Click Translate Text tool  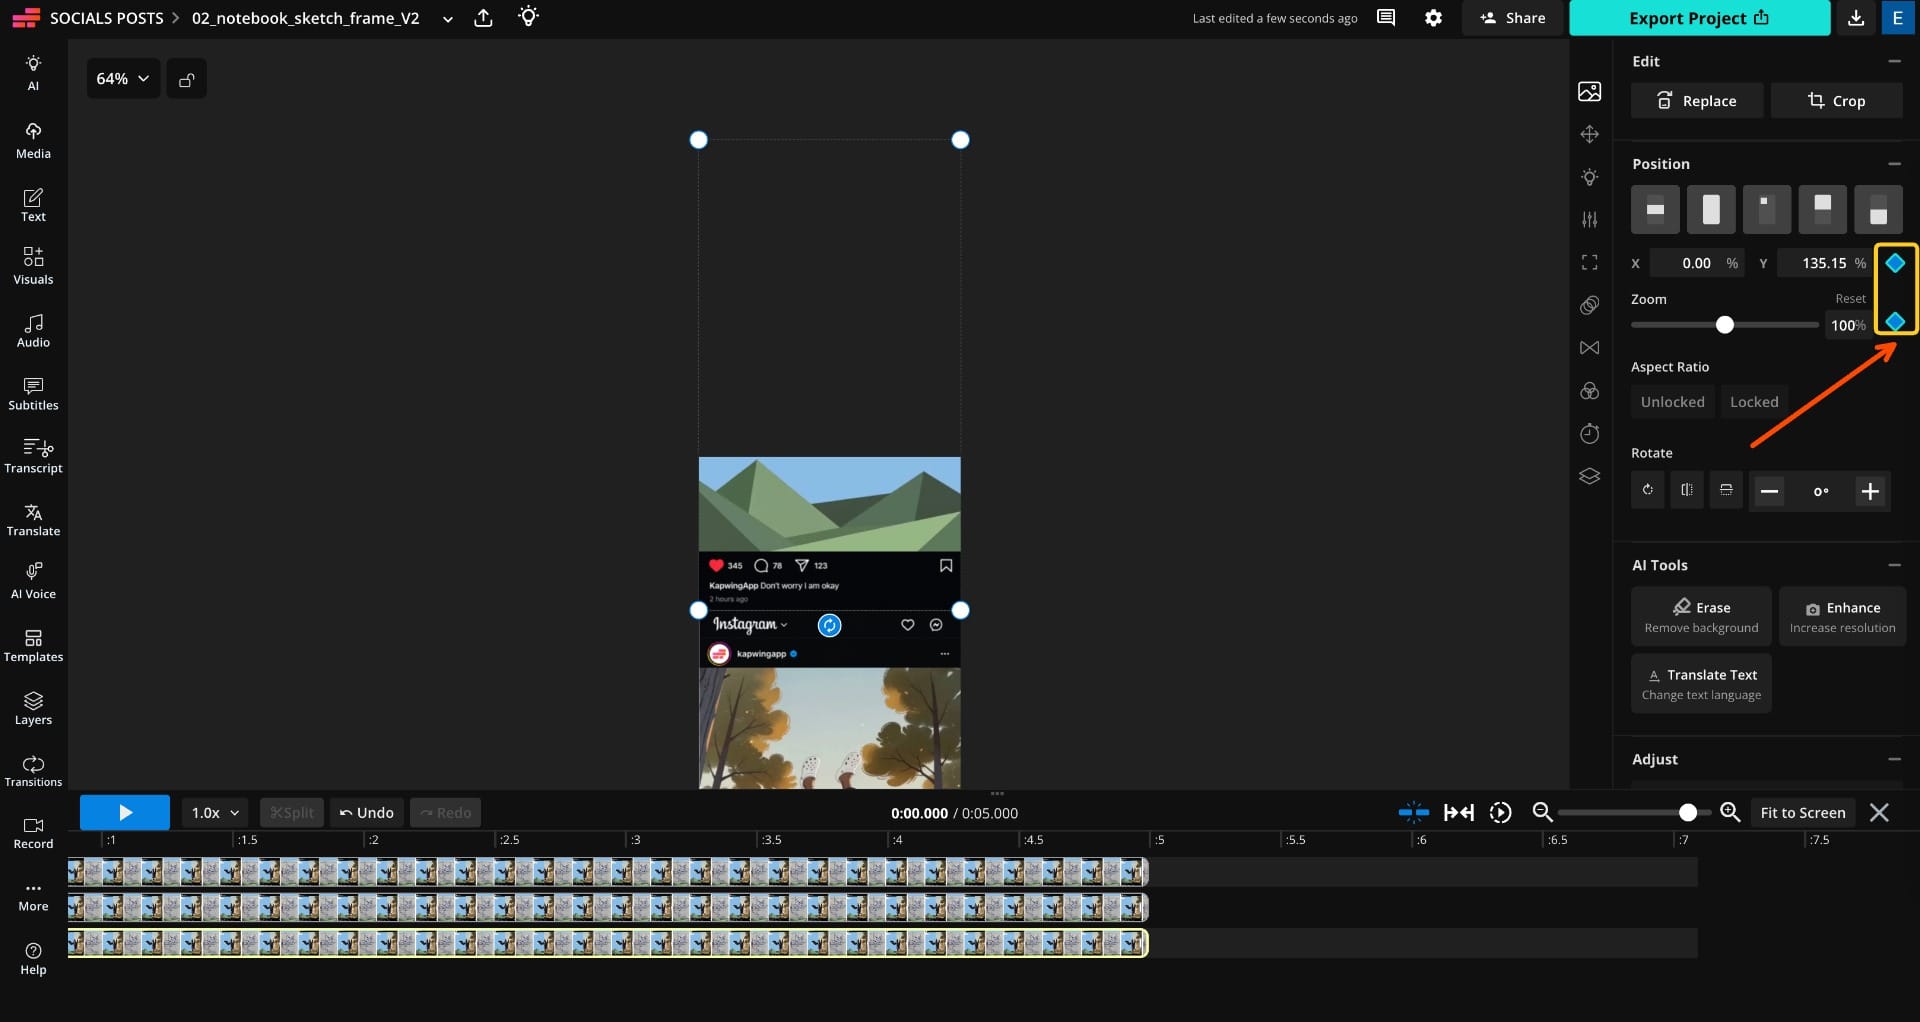click(1701, 684)
